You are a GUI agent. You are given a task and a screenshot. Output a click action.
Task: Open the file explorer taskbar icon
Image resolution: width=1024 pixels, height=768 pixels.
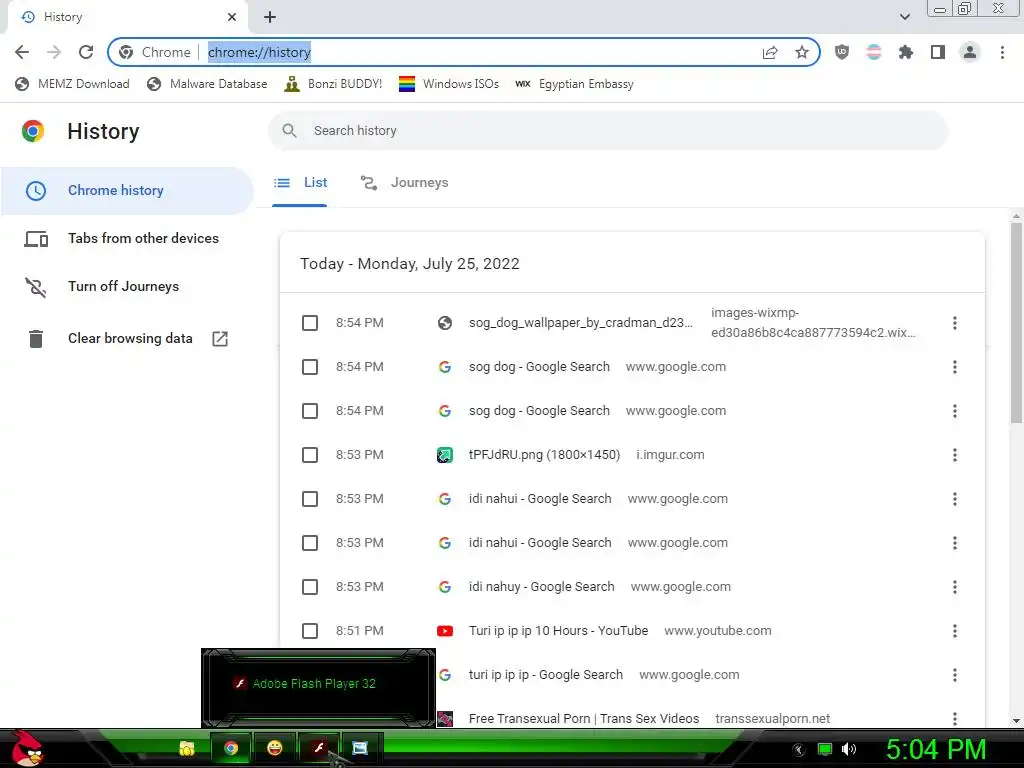pyautogui.click(x=187, y=748)
